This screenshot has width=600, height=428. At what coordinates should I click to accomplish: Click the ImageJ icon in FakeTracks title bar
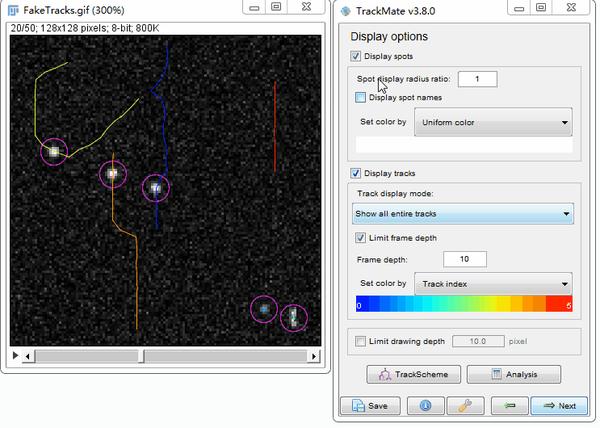[x=13, y=10]
